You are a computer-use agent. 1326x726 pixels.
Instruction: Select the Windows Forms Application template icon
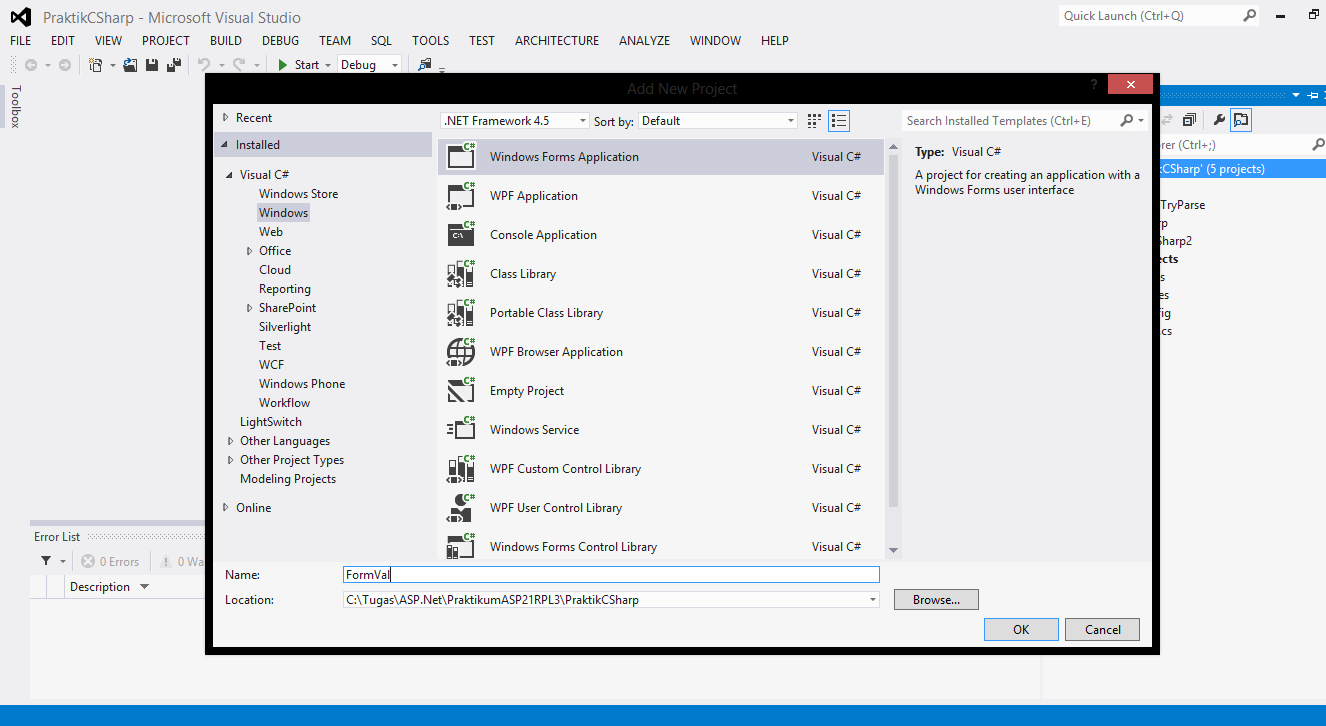point(460,156)
